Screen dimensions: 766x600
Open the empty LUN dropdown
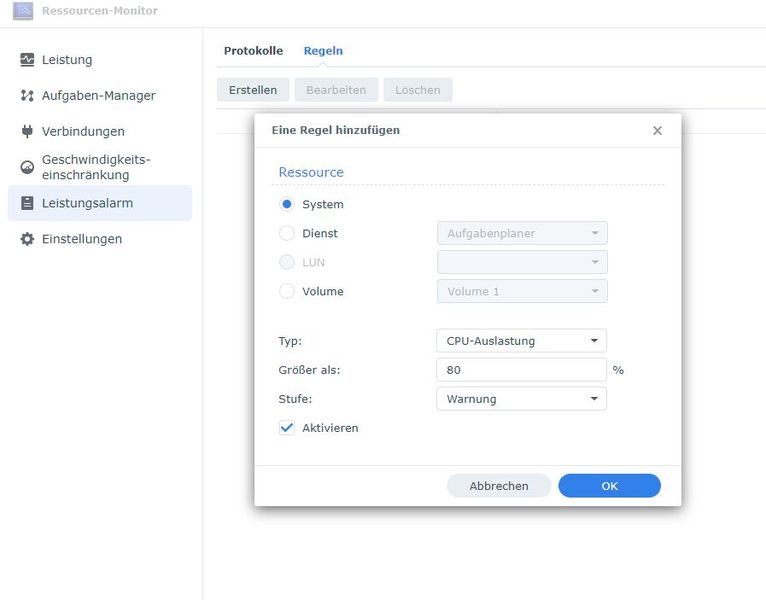(x=522, y=262)
